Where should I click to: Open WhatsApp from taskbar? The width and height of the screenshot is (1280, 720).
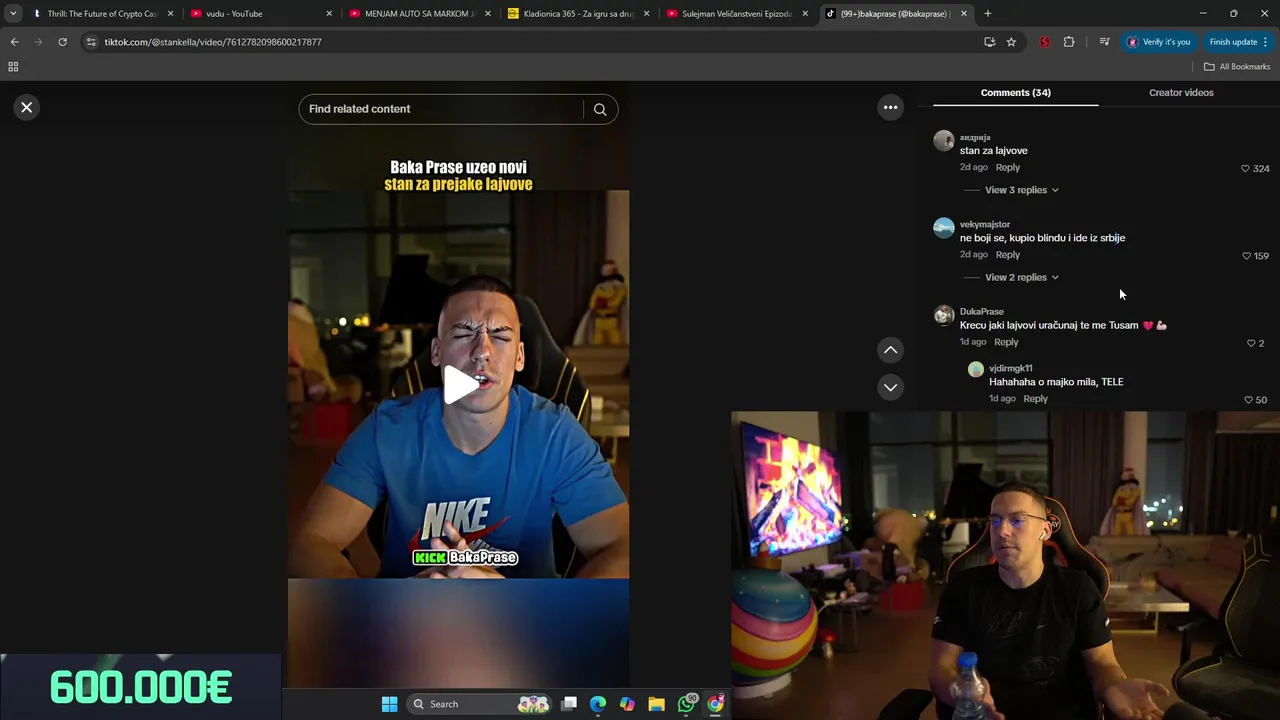point(686,704)
